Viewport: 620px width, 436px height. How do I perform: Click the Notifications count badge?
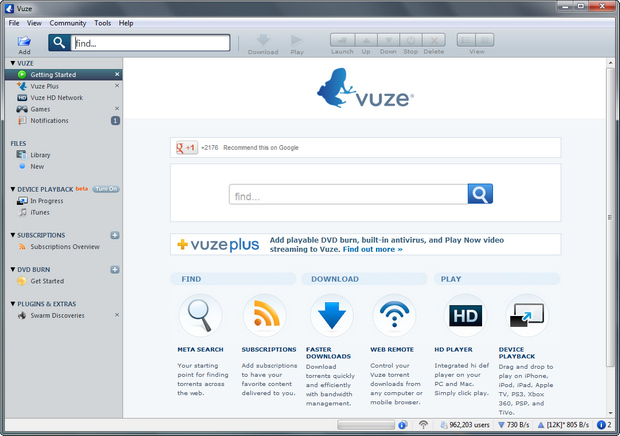point(115,121)
